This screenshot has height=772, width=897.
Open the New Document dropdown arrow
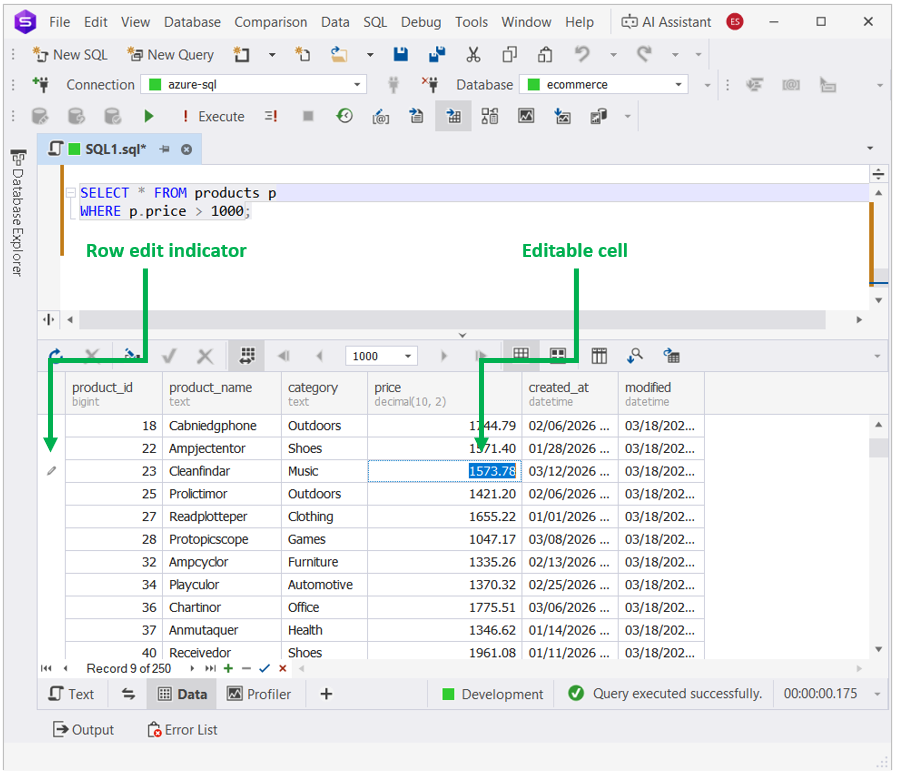pos(272,55)
